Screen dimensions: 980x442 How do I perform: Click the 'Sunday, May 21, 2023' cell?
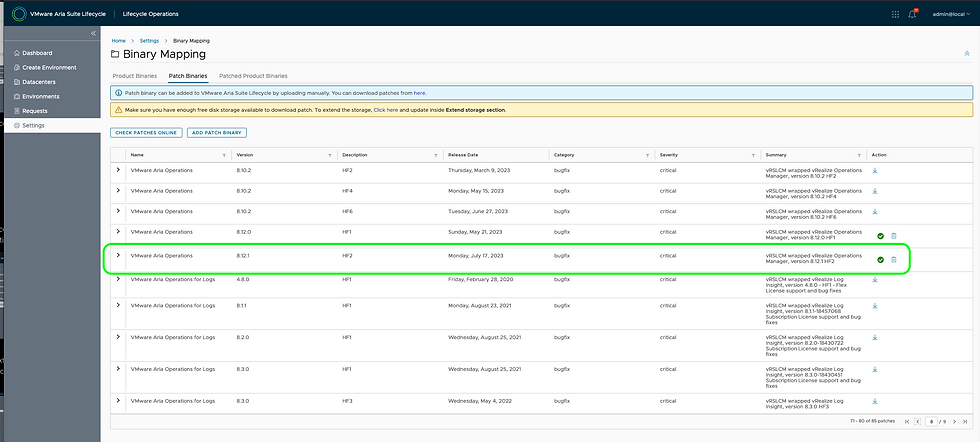click(475, 232)
